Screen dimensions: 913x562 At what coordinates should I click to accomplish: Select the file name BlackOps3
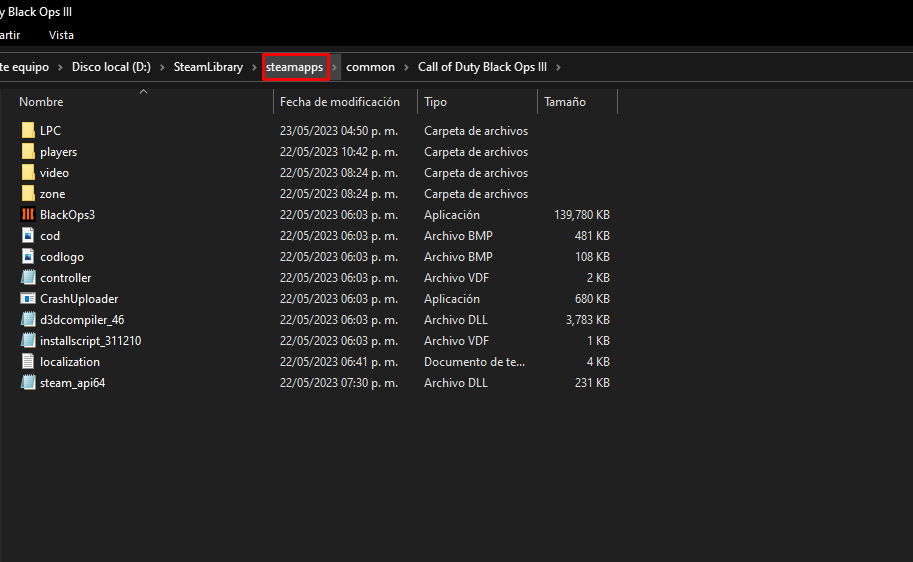tap(68, 215)
